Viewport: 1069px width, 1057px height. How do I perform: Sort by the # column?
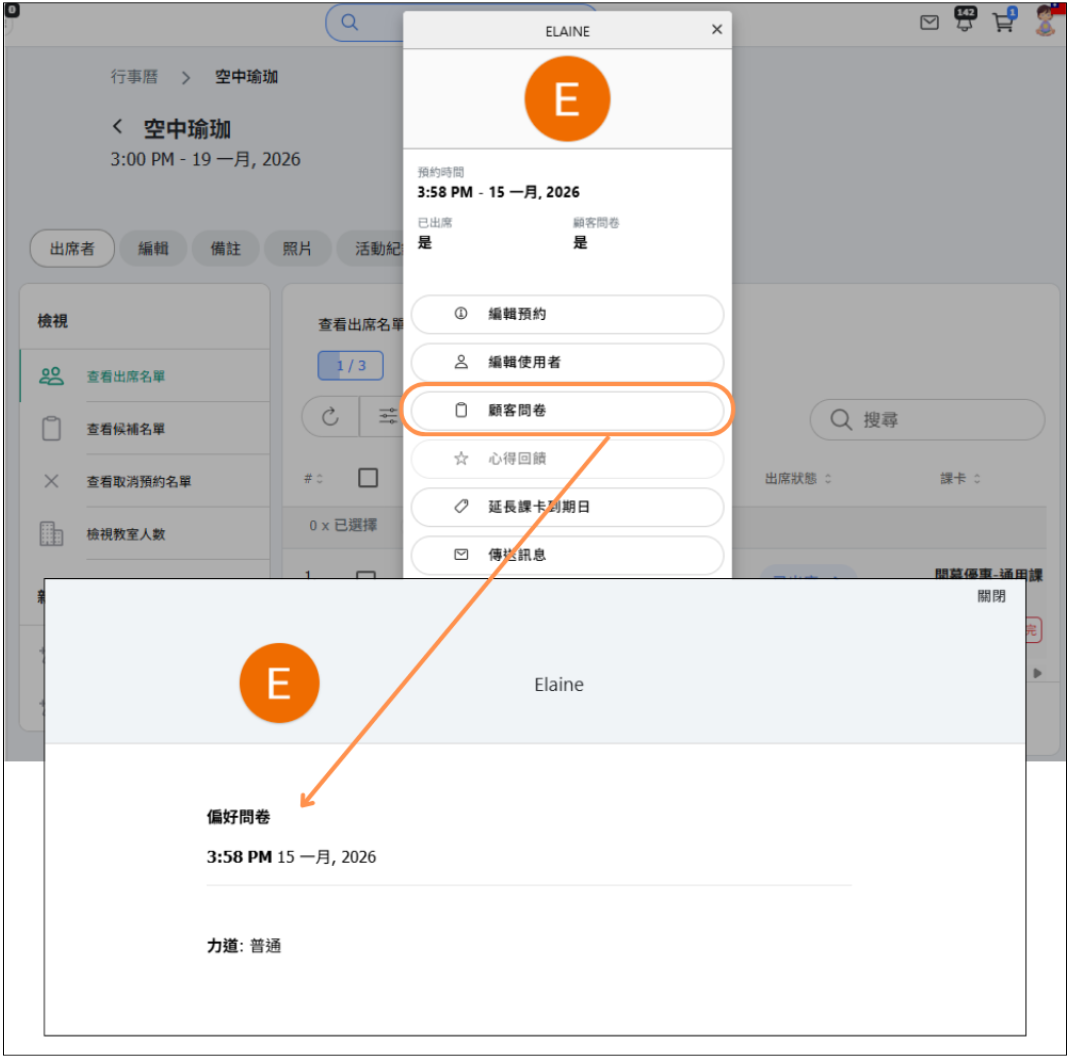click(313, 479)
